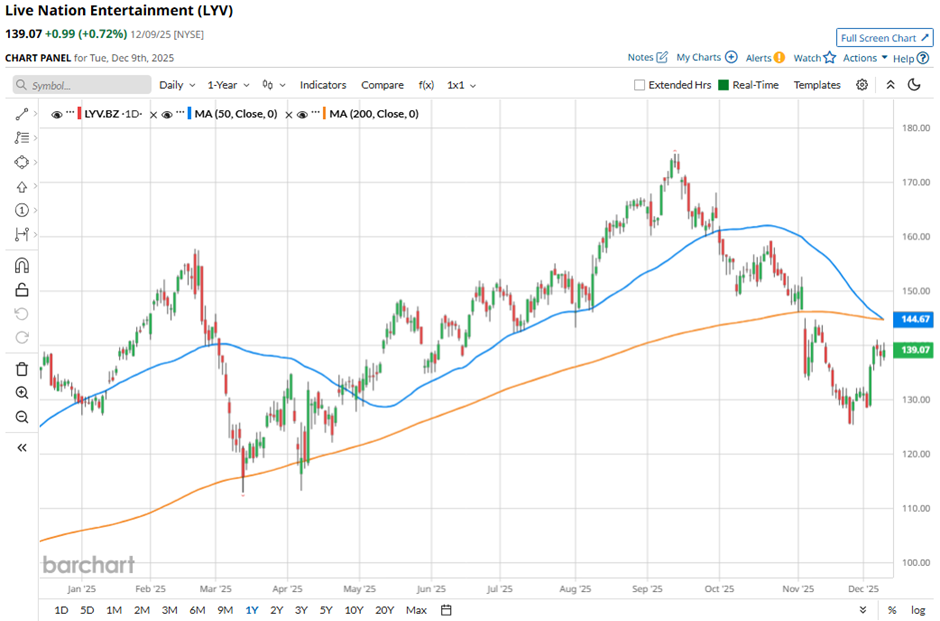This screenshot has height=621, width=940.
Task: Hide the MA (50, Close, 0) line
Action: click(168, 115)
